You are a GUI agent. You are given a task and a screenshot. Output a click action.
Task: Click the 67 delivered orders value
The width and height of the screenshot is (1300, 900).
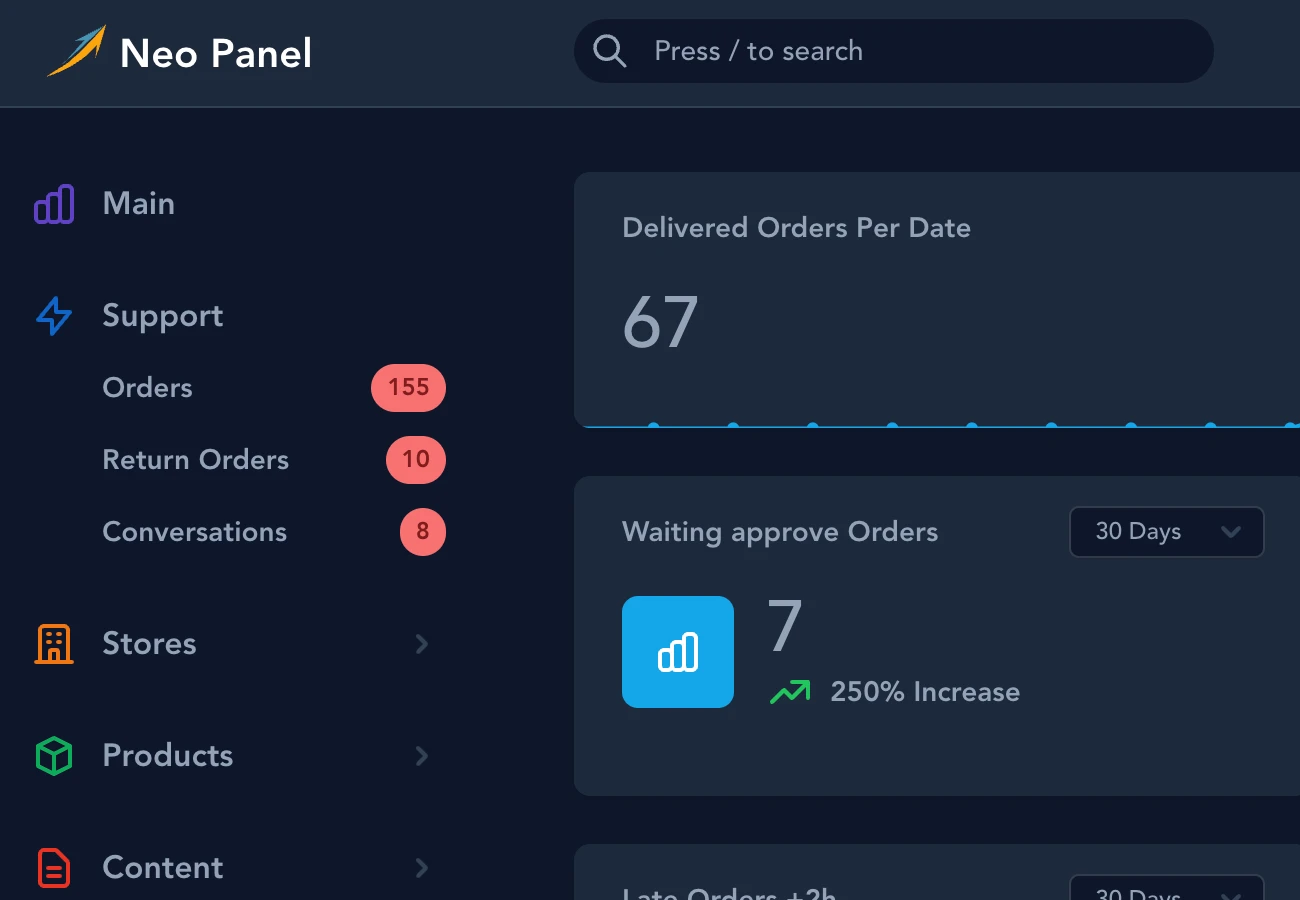660,323
